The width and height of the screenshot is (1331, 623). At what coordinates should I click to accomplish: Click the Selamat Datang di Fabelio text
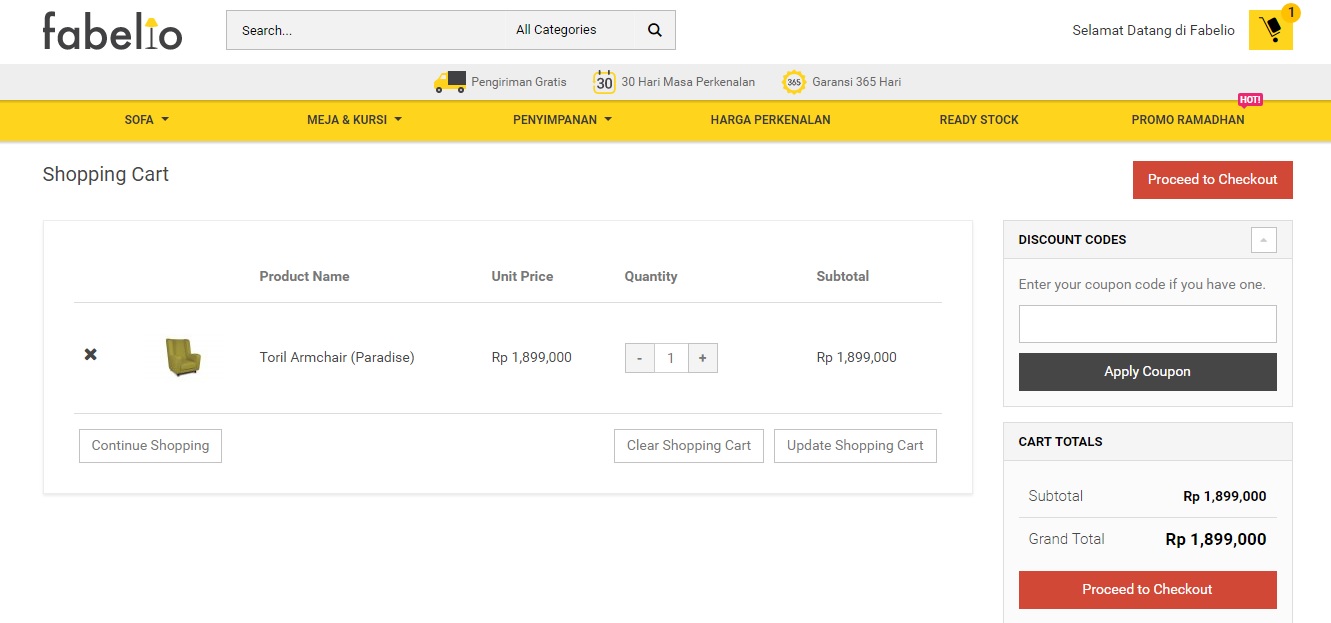(x=1153, y=30)
